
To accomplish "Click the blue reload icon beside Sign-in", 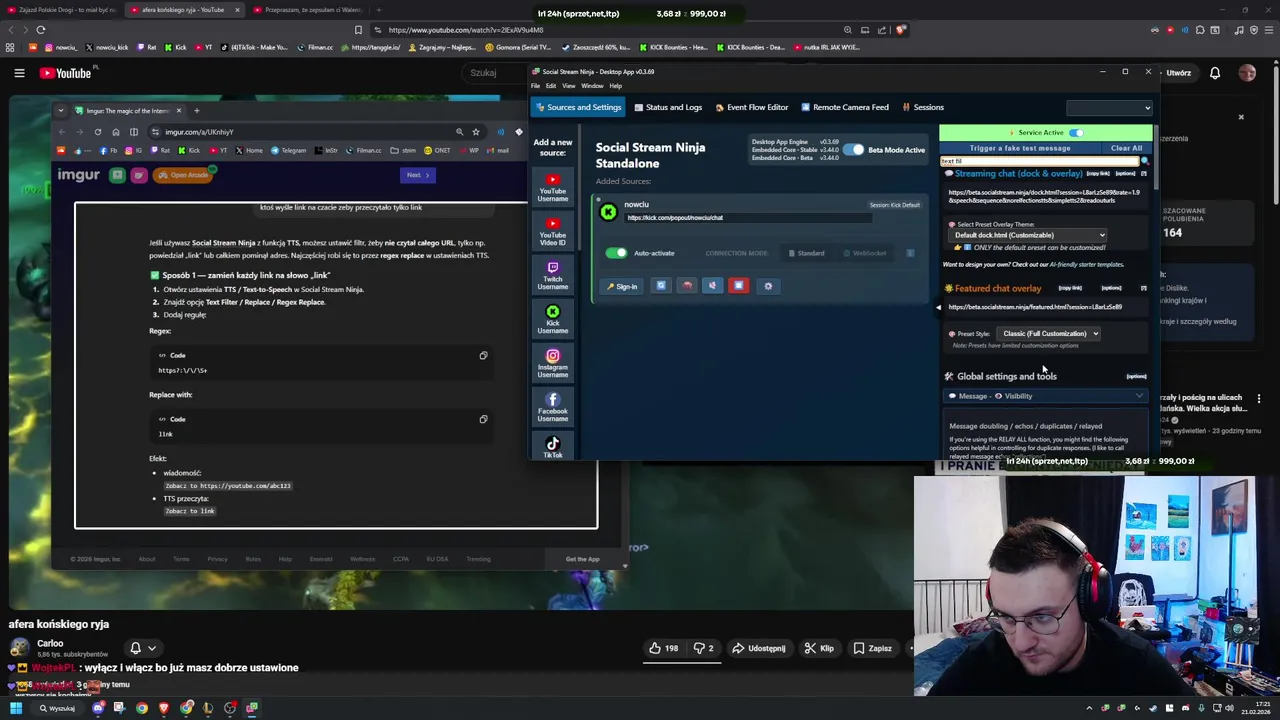I will pos(660,286).
